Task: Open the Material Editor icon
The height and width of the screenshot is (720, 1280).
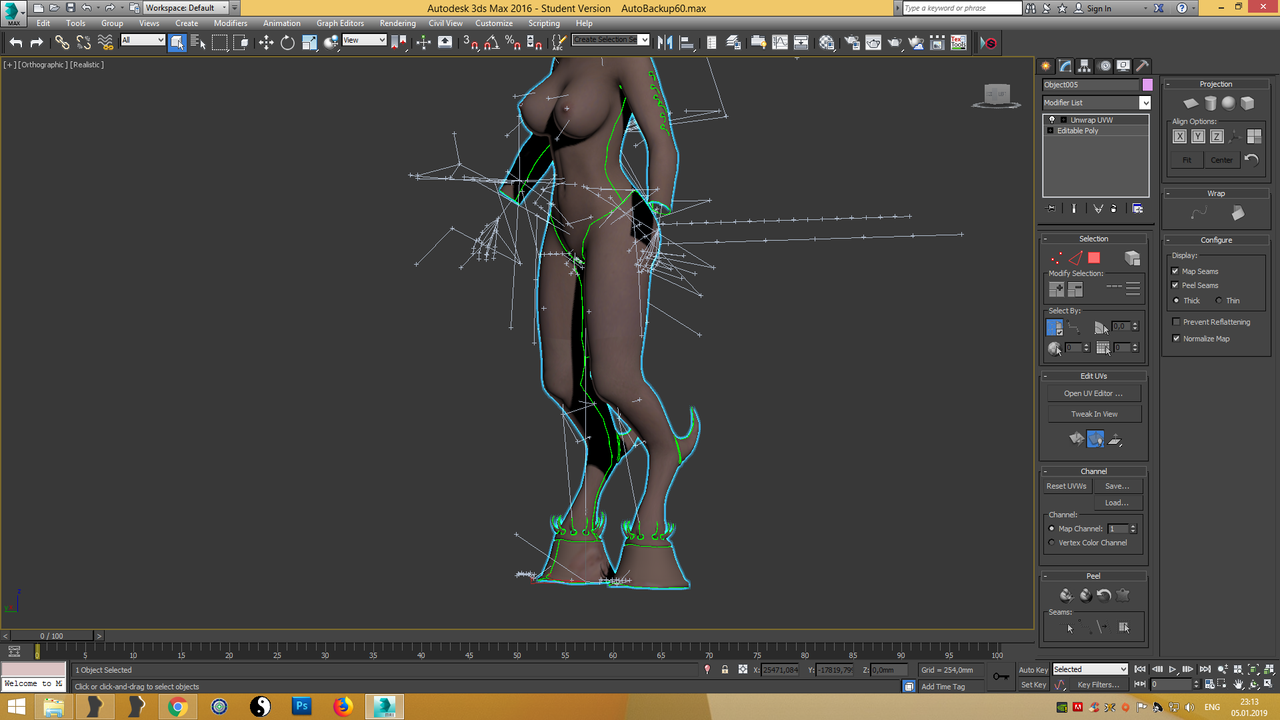Action: tap(827, 42)
